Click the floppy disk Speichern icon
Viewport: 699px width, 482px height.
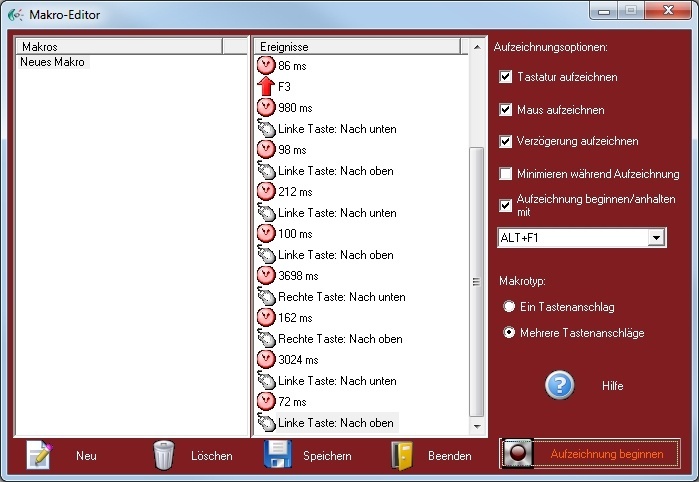(278, 454)
